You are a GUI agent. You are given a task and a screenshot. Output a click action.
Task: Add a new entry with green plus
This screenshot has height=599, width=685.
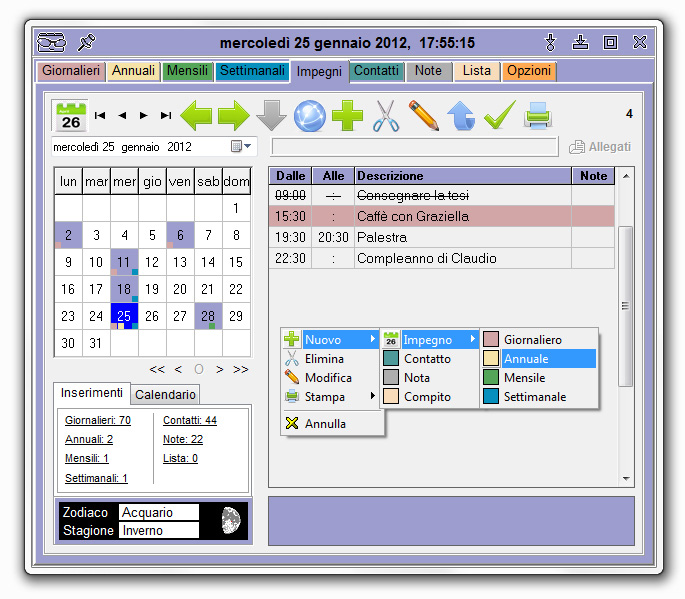click(x=347, y=115)
